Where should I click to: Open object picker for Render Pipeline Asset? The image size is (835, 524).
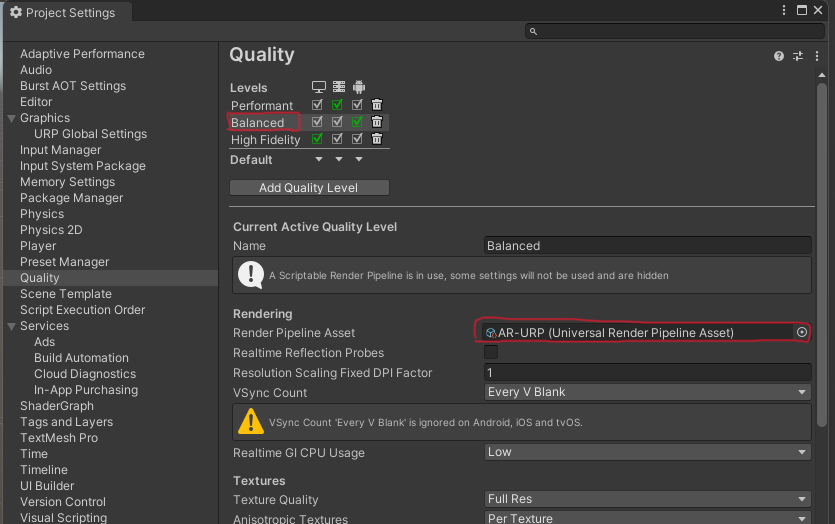click(x=801, y=332)
